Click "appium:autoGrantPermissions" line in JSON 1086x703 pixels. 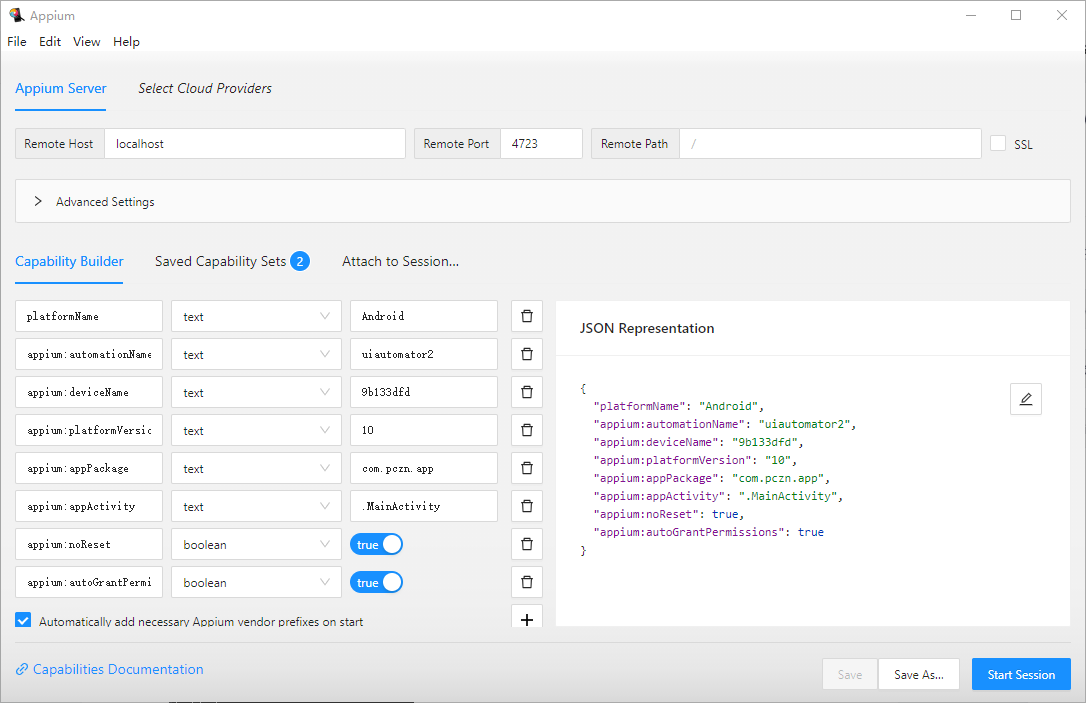[709, 532]
